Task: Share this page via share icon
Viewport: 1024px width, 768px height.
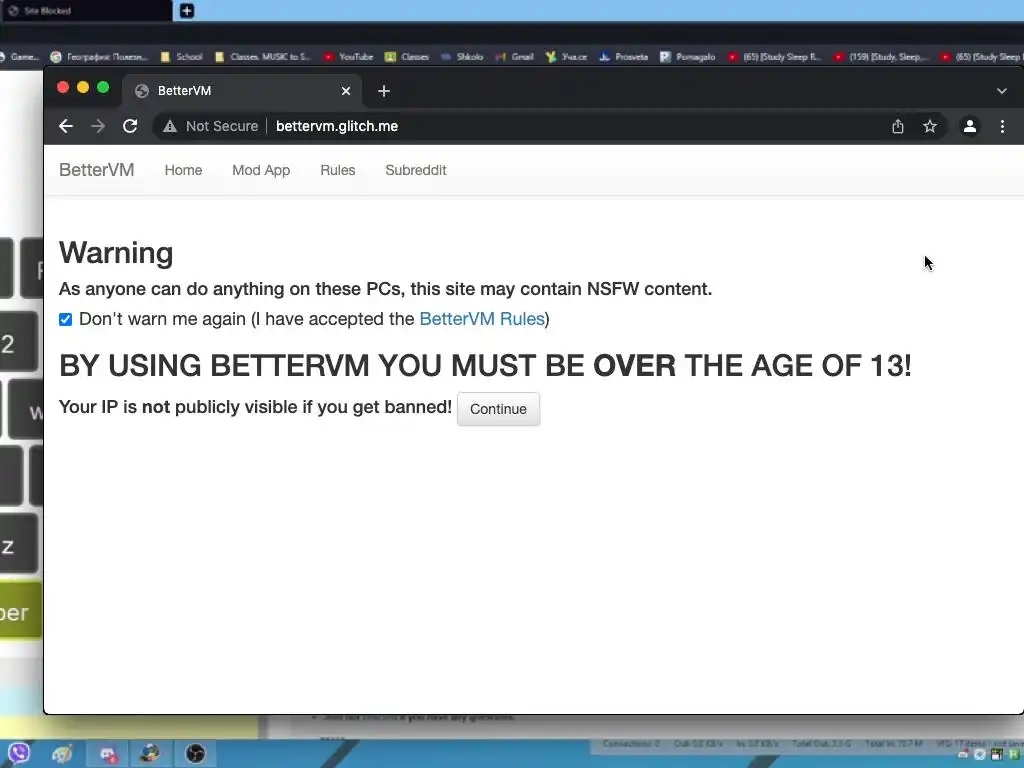Action: tap(898, 126)
